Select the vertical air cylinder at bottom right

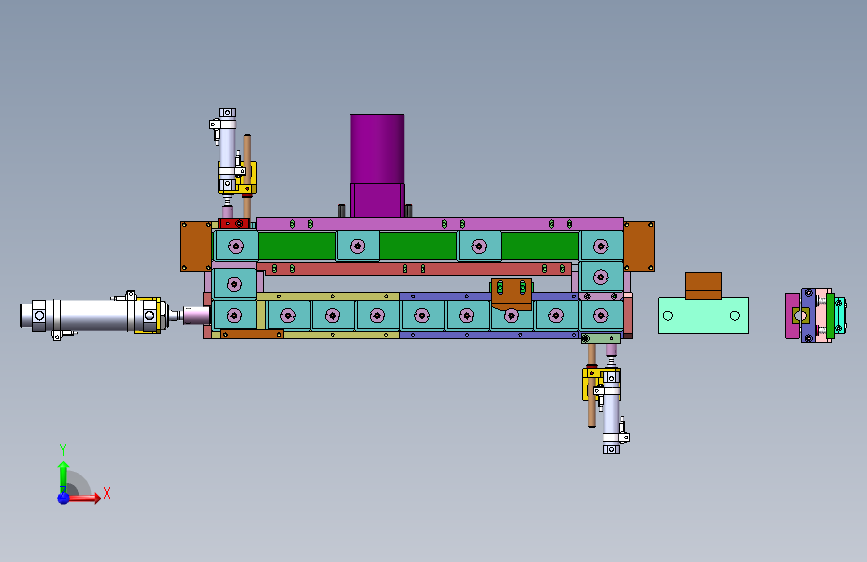[611, 412]
